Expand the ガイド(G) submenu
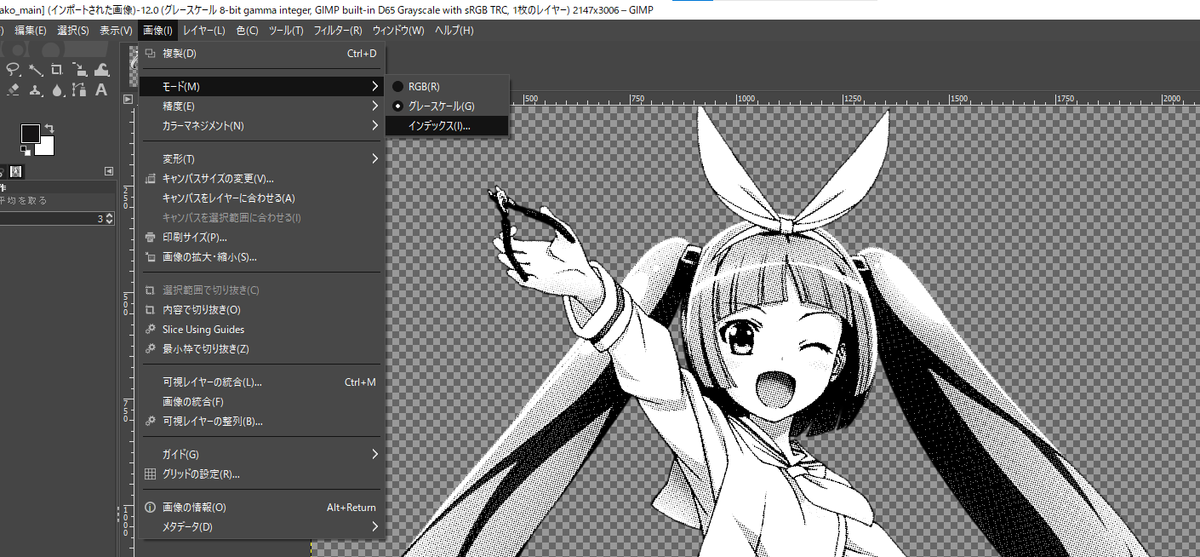 [x=260, y=454]
